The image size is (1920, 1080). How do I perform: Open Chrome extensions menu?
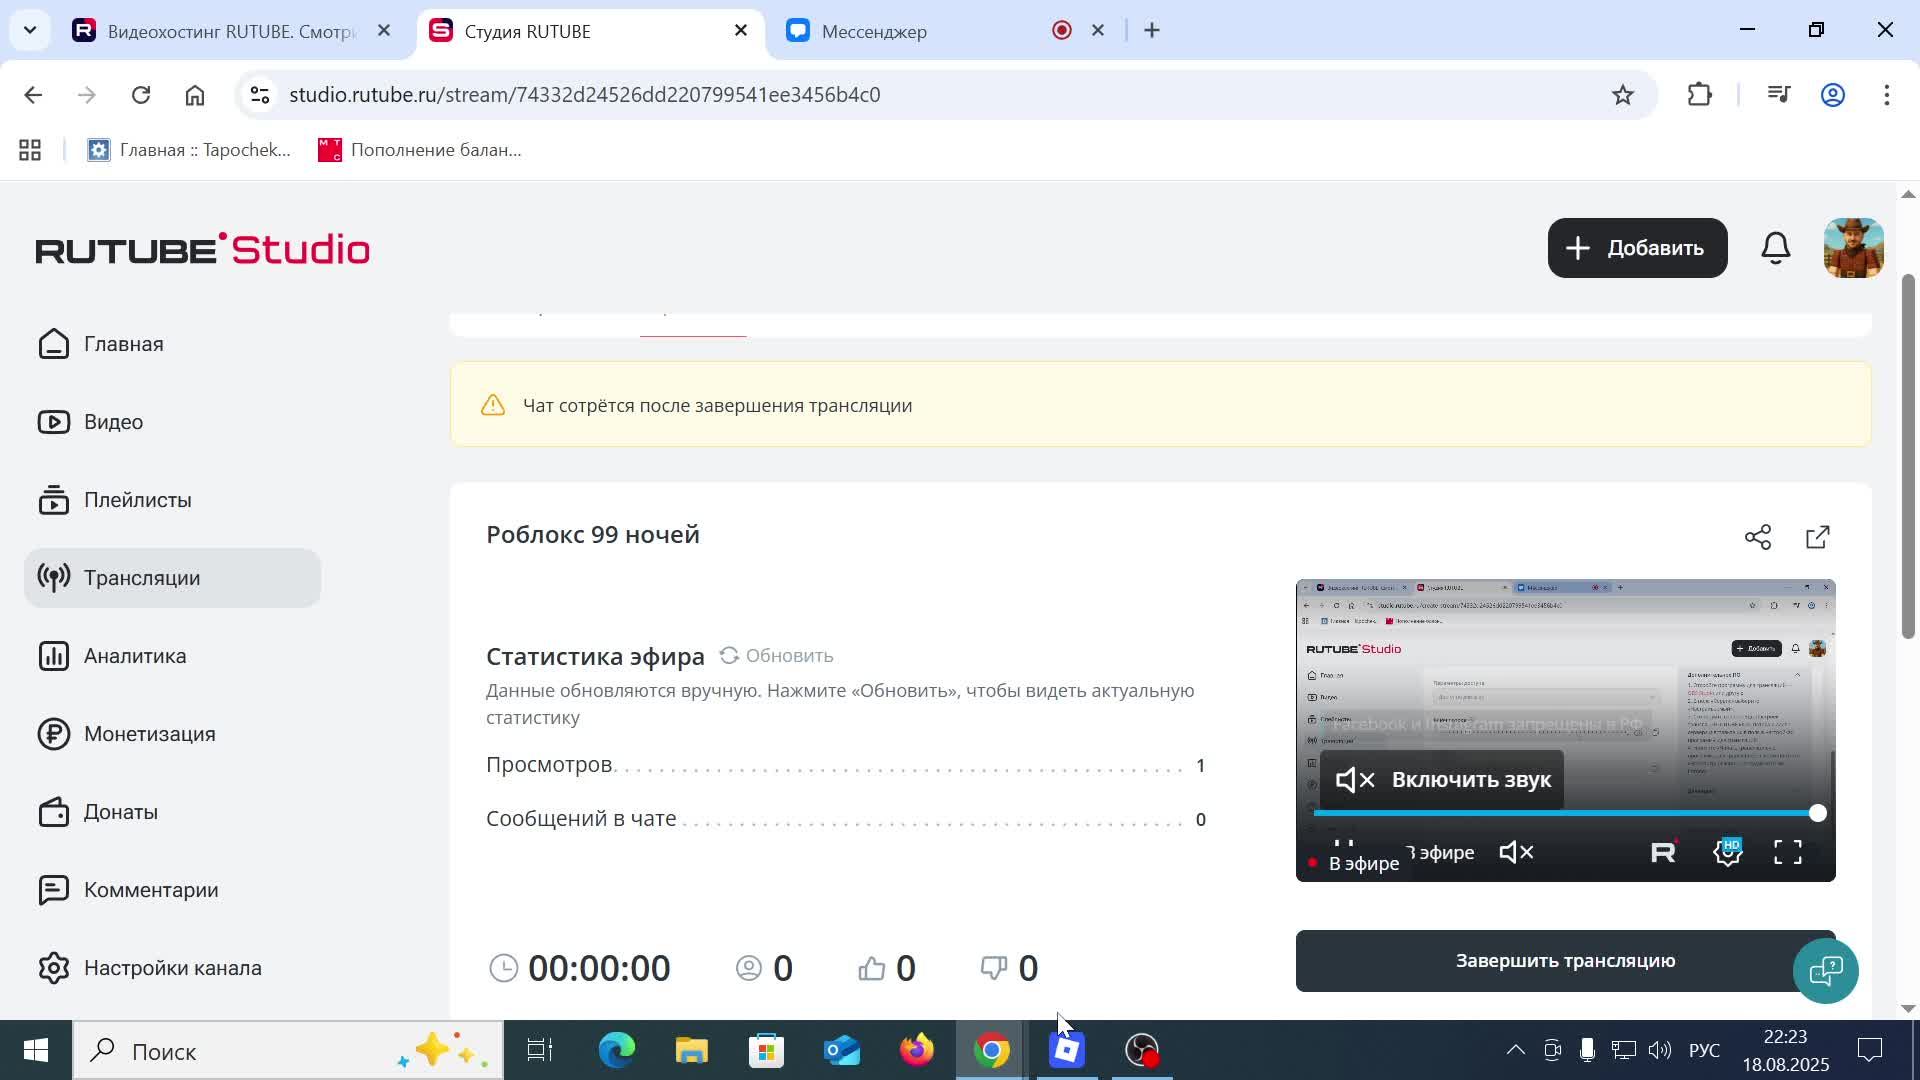(1699, 94)
